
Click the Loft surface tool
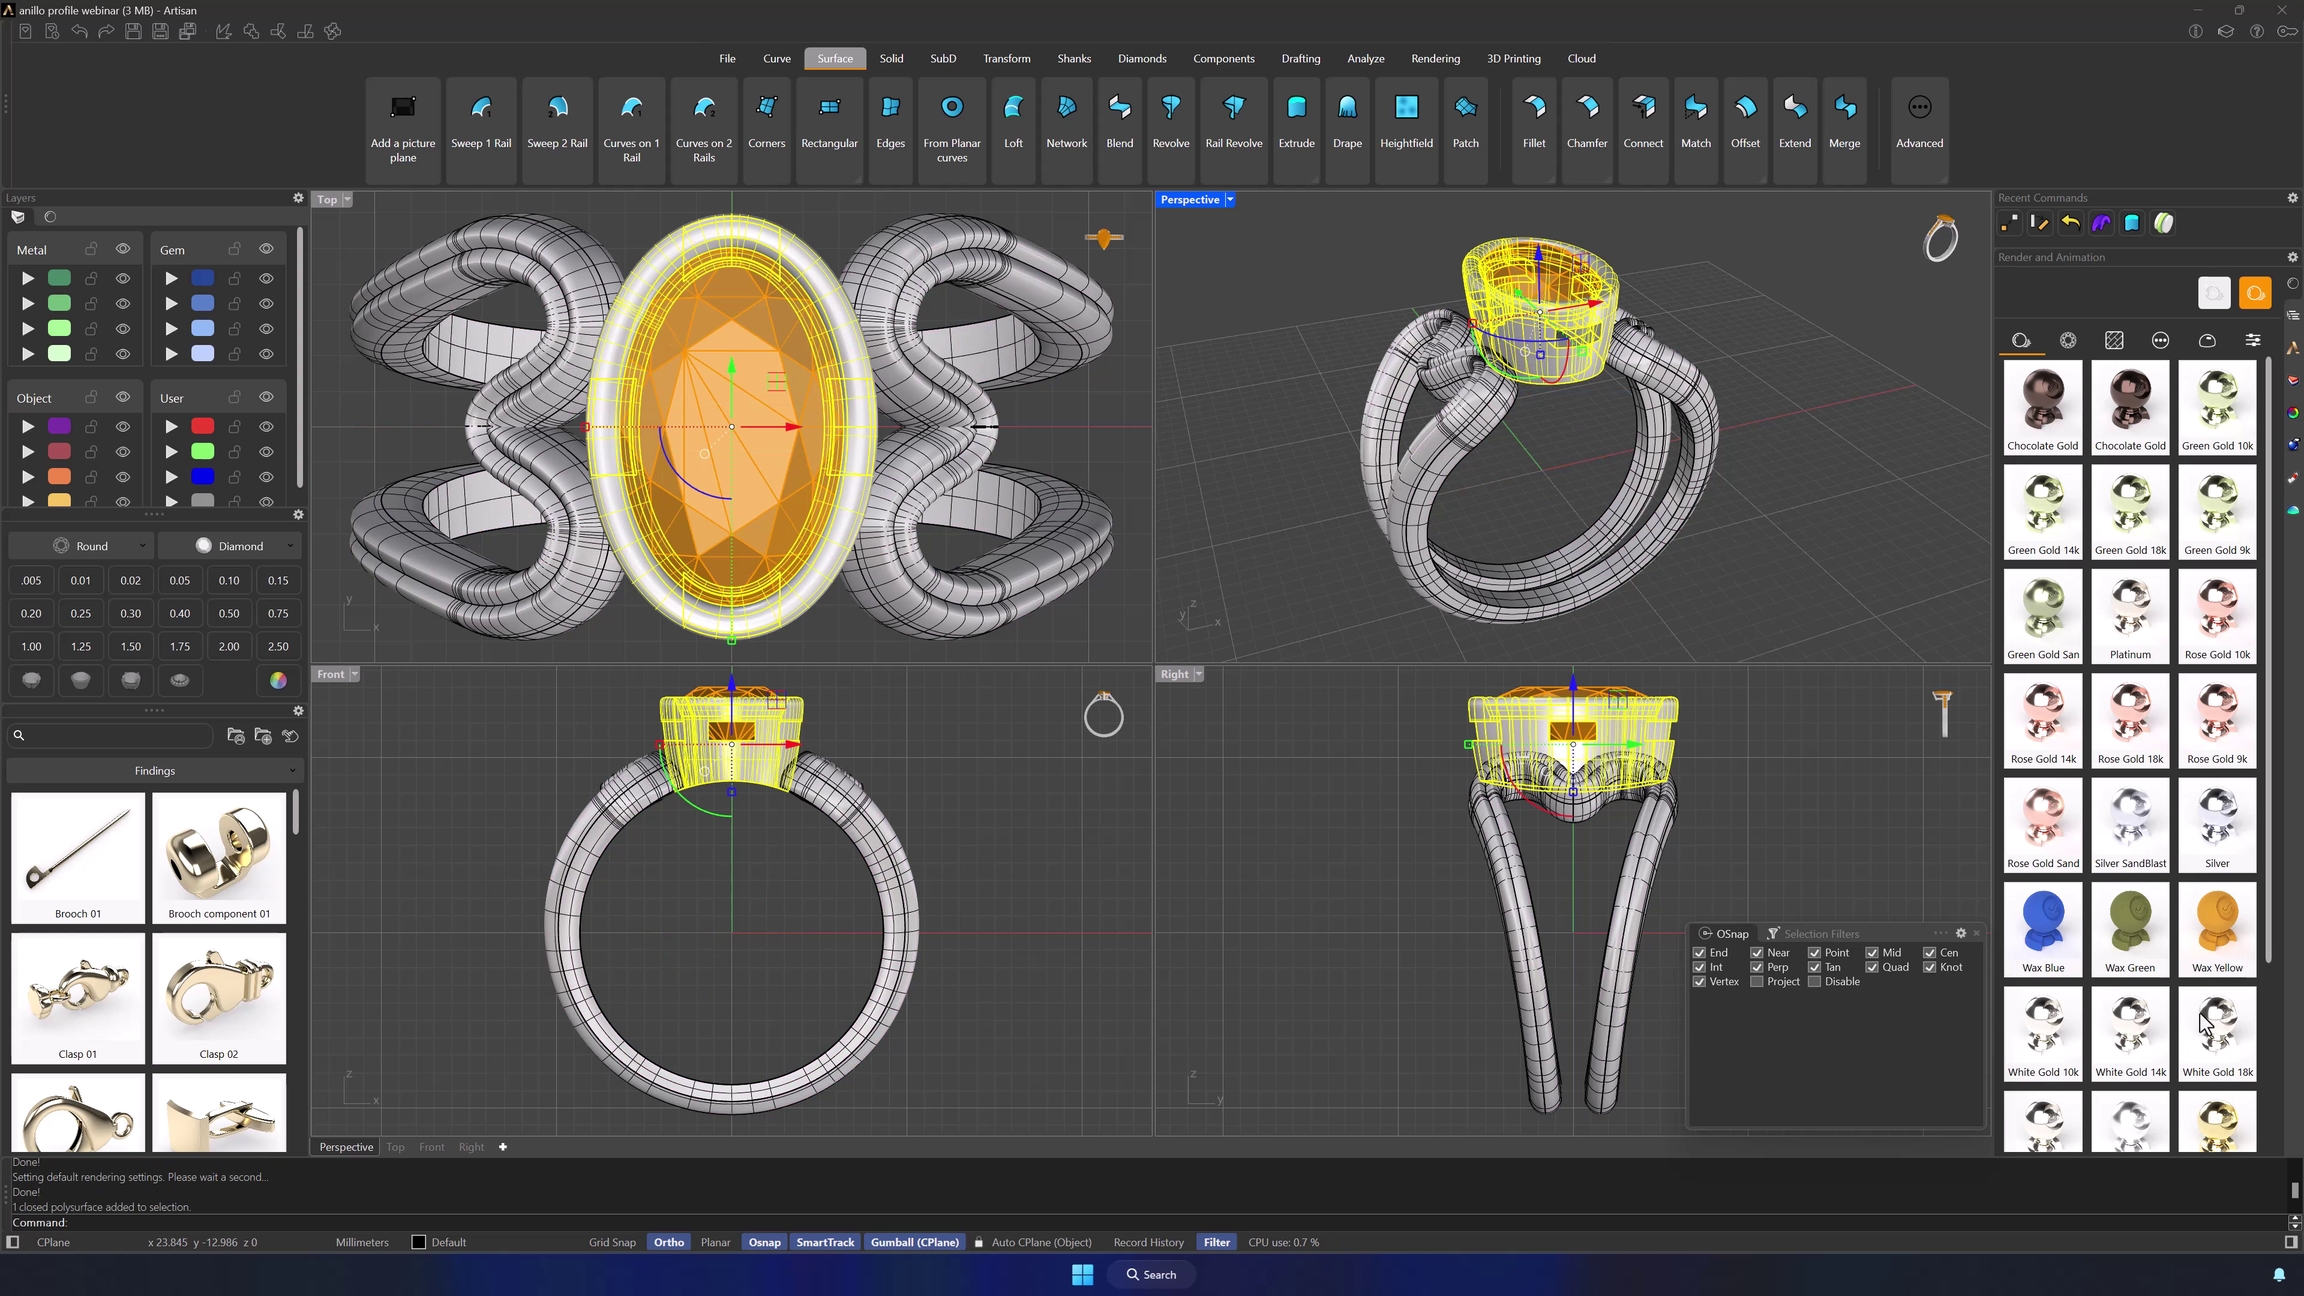(x=1013, y=122)
